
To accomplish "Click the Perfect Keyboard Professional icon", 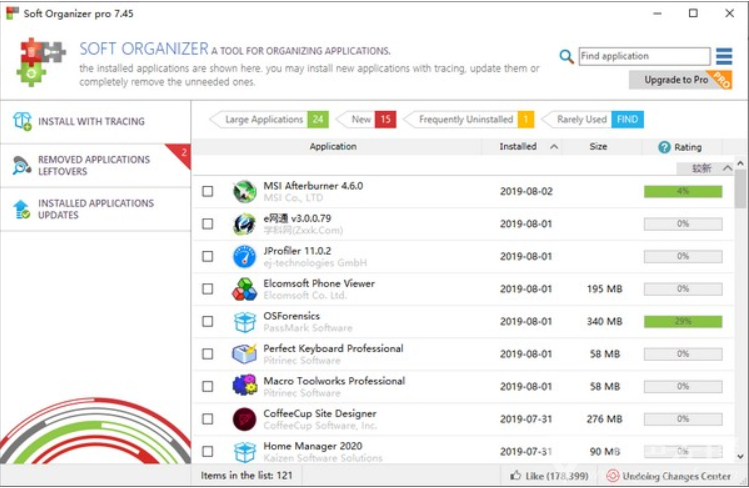I will (245, 354).
